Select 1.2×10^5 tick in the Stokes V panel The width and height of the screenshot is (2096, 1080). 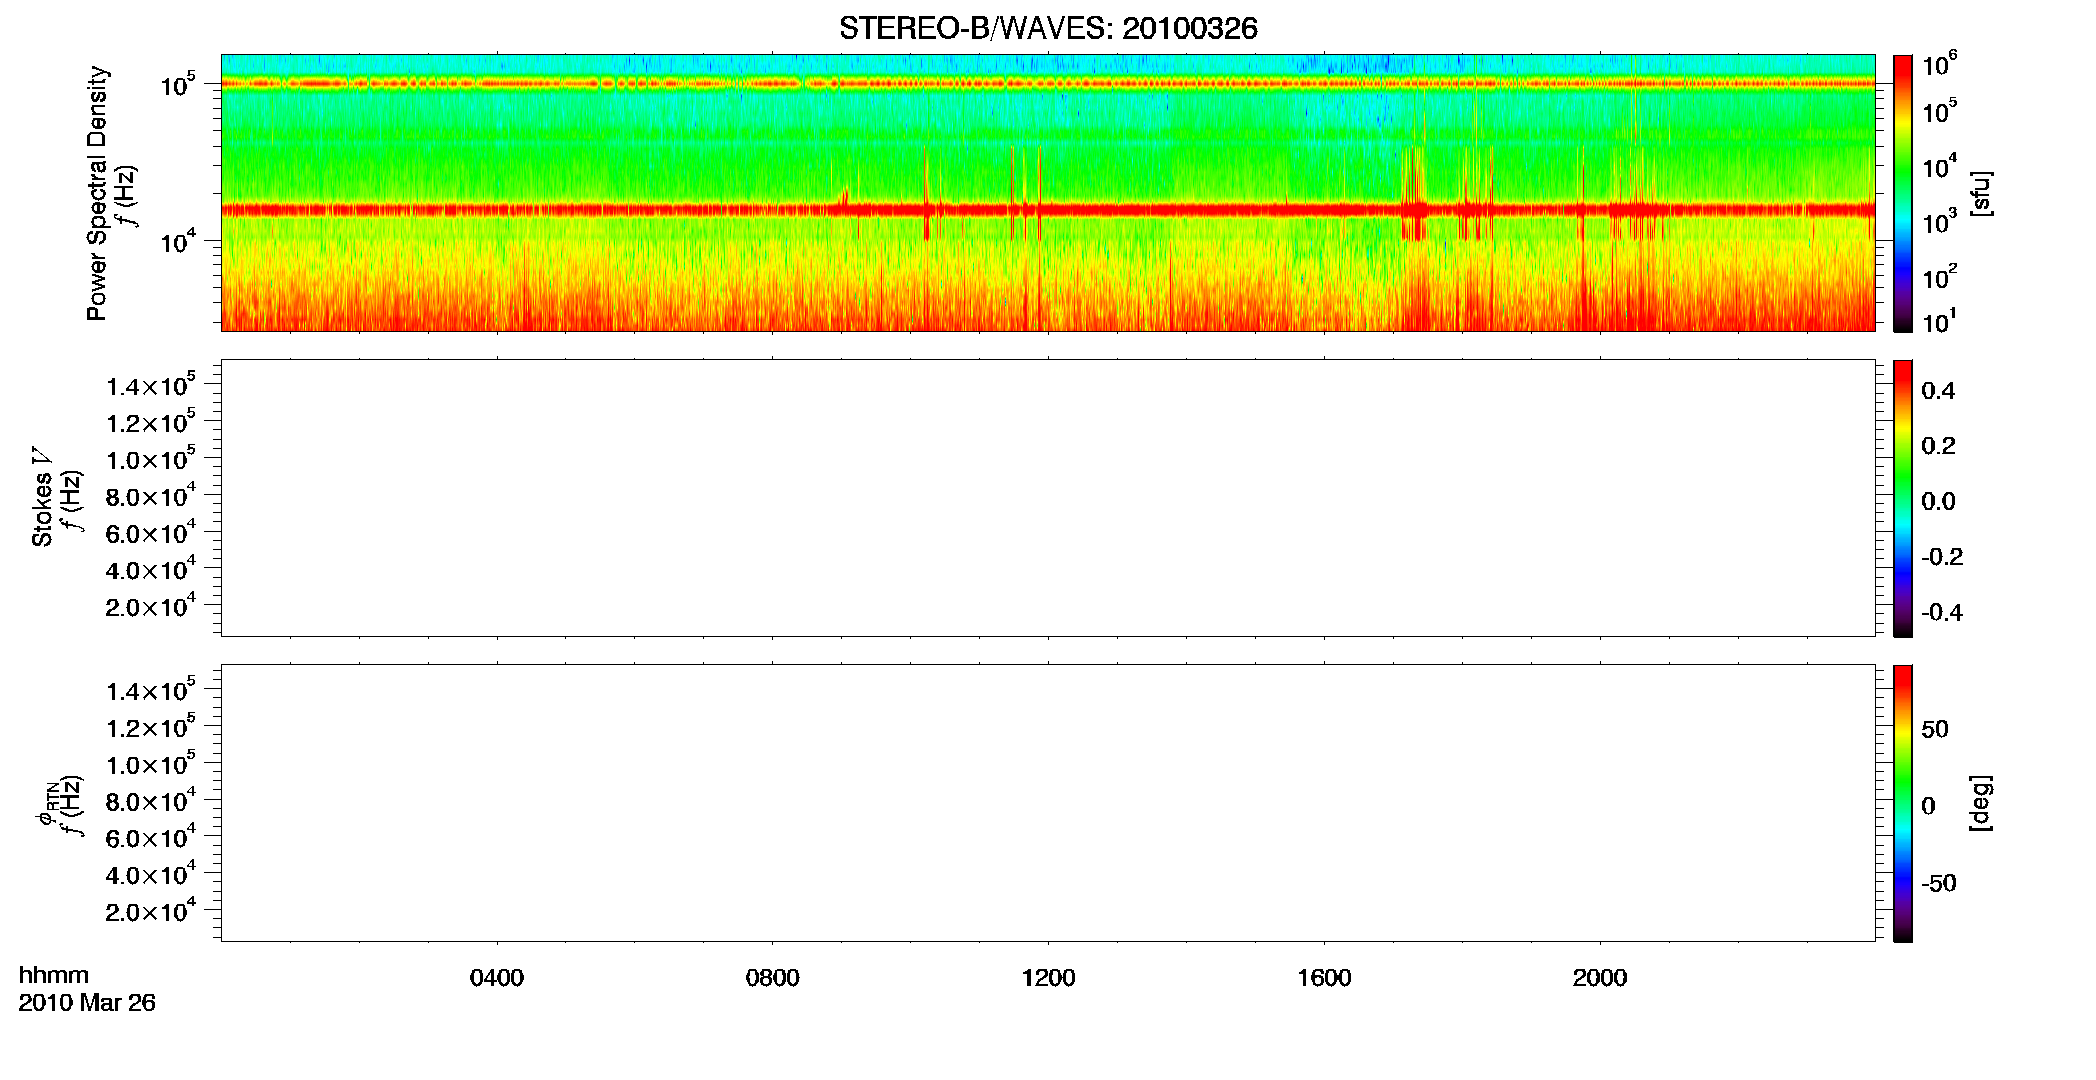click(x=151, y=423)
